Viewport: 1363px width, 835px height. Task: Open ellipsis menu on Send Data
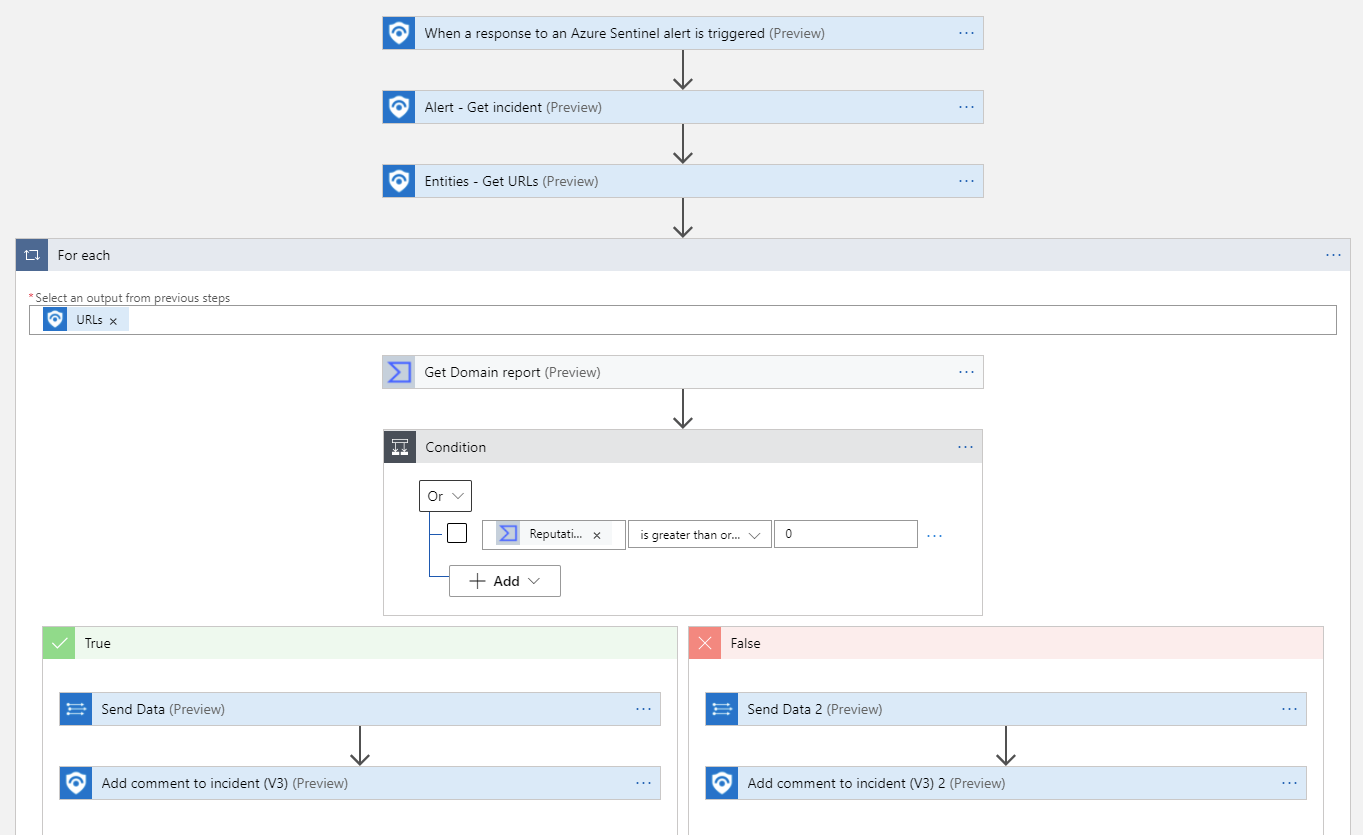click(x=643, y=709)
